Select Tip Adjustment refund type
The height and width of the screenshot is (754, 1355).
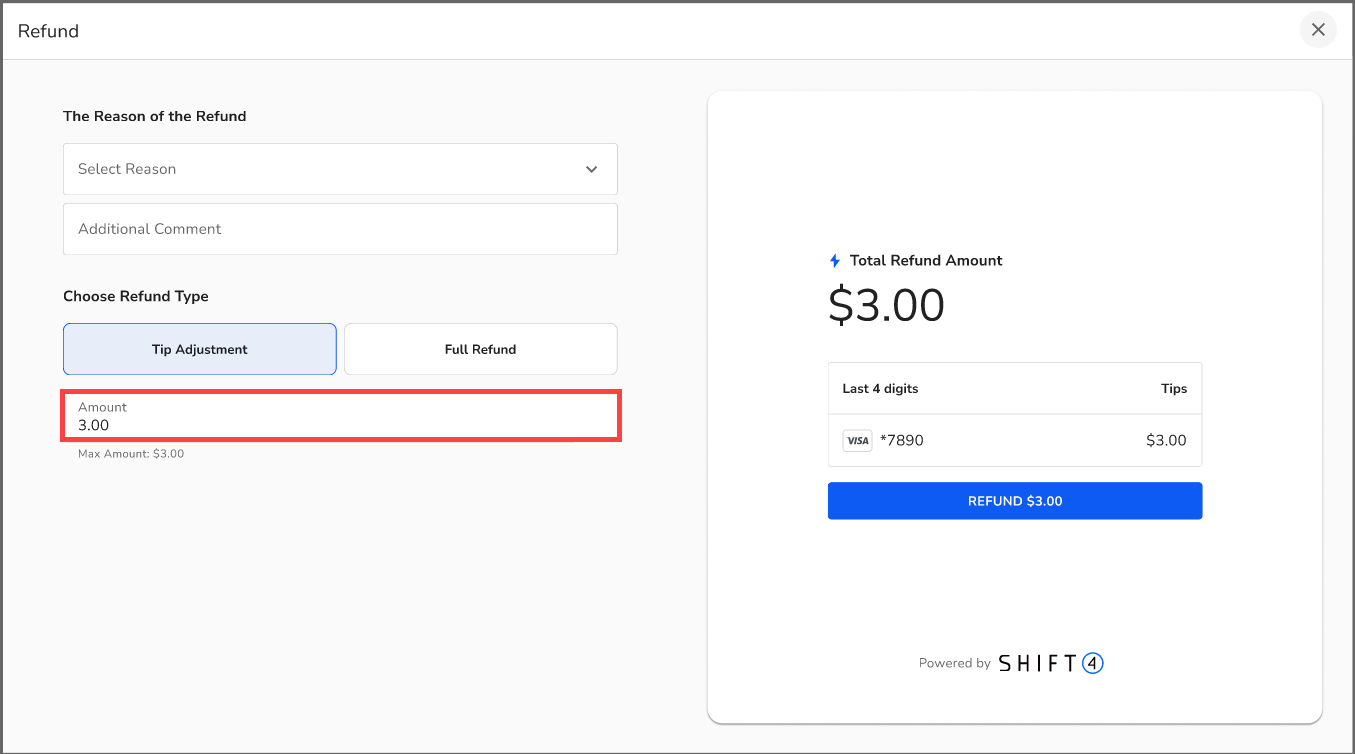point(200,349)
